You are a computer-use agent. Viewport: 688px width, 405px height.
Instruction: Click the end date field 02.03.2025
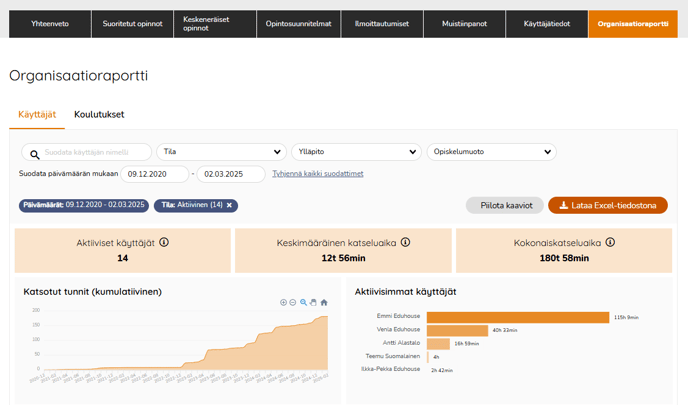click(x=231, y=174)
